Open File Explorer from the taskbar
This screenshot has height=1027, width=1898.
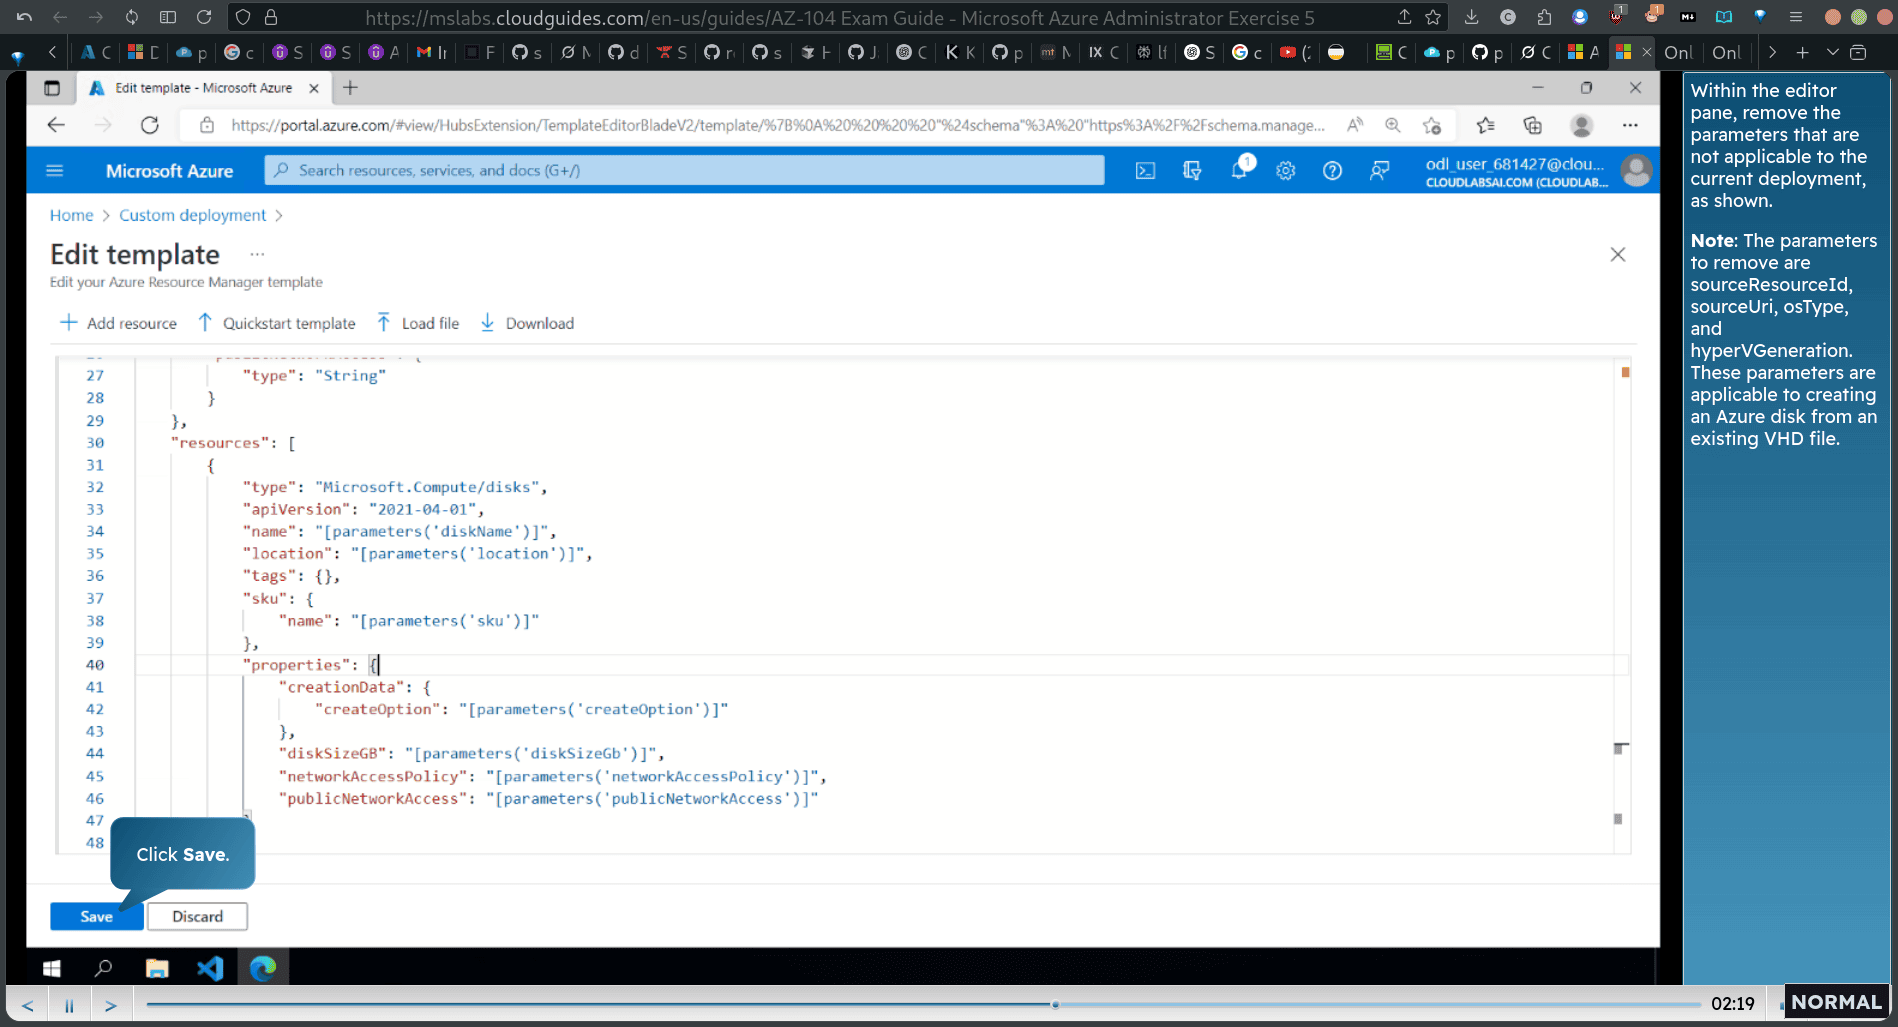coord(157,968)
